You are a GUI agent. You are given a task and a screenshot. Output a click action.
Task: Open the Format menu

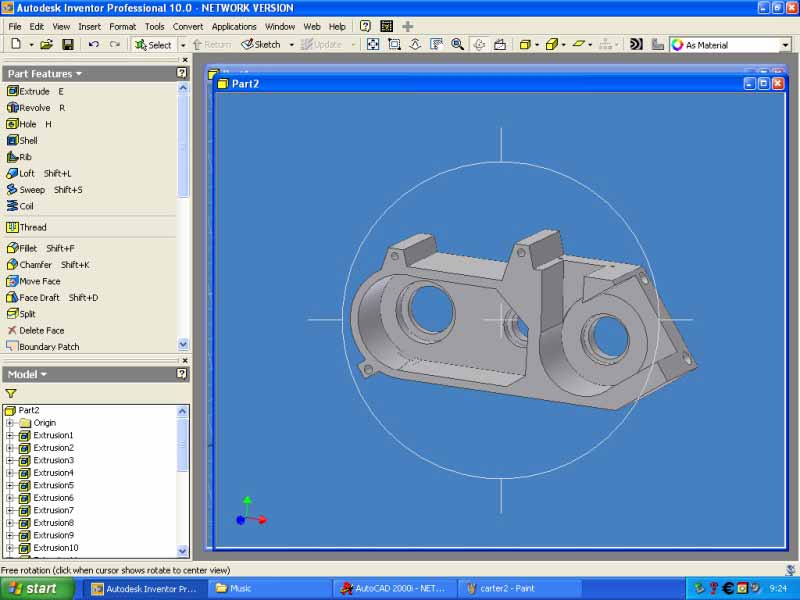click(122, 27)
